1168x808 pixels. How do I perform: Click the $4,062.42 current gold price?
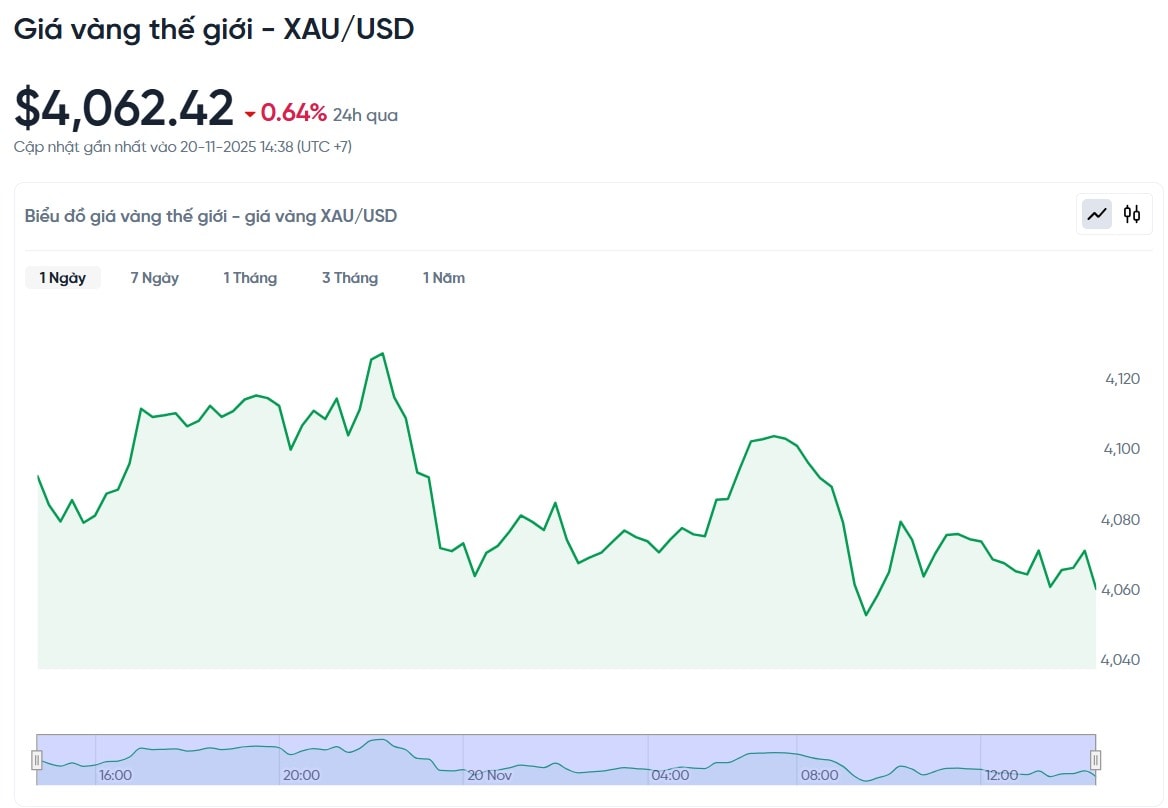tap(124, 108)
